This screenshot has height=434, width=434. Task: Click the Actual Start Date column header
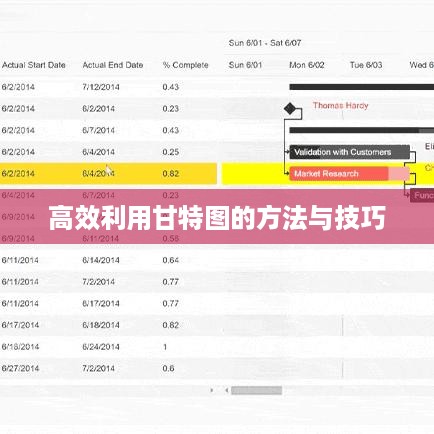(x=34, y=65)
